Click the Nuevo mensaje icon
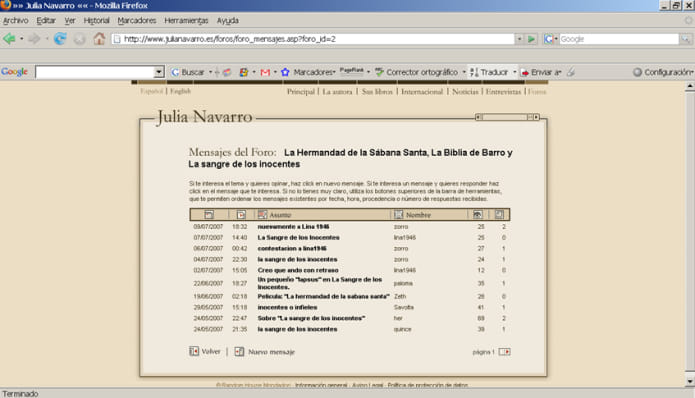695x398 pixels. tap(239, 351)
